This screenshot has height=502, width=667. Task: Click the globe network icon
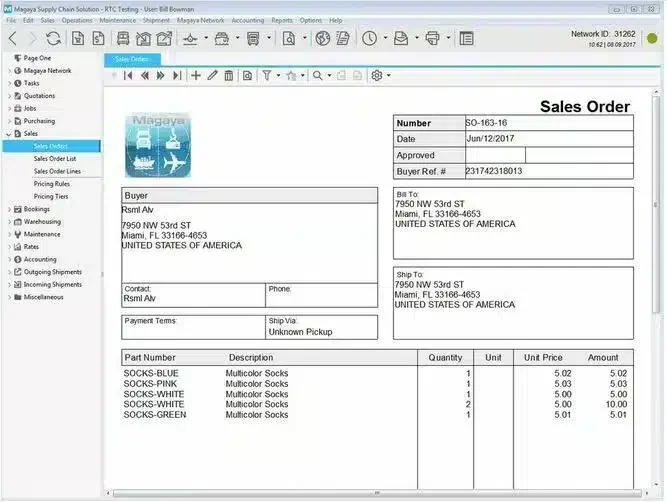pyautogui.click(x=323, y=39)
